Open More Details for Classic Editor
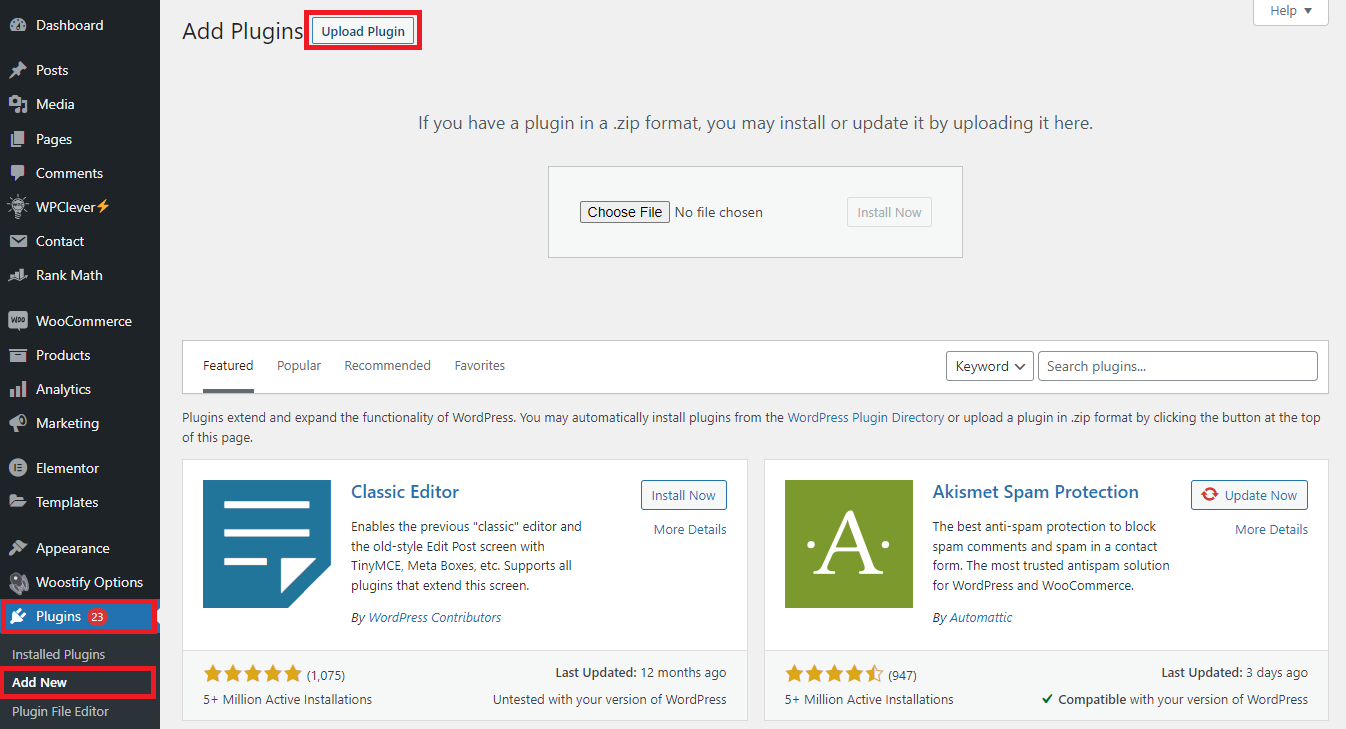This screenshot has width=1346, height=729. (x=690, y=529)
